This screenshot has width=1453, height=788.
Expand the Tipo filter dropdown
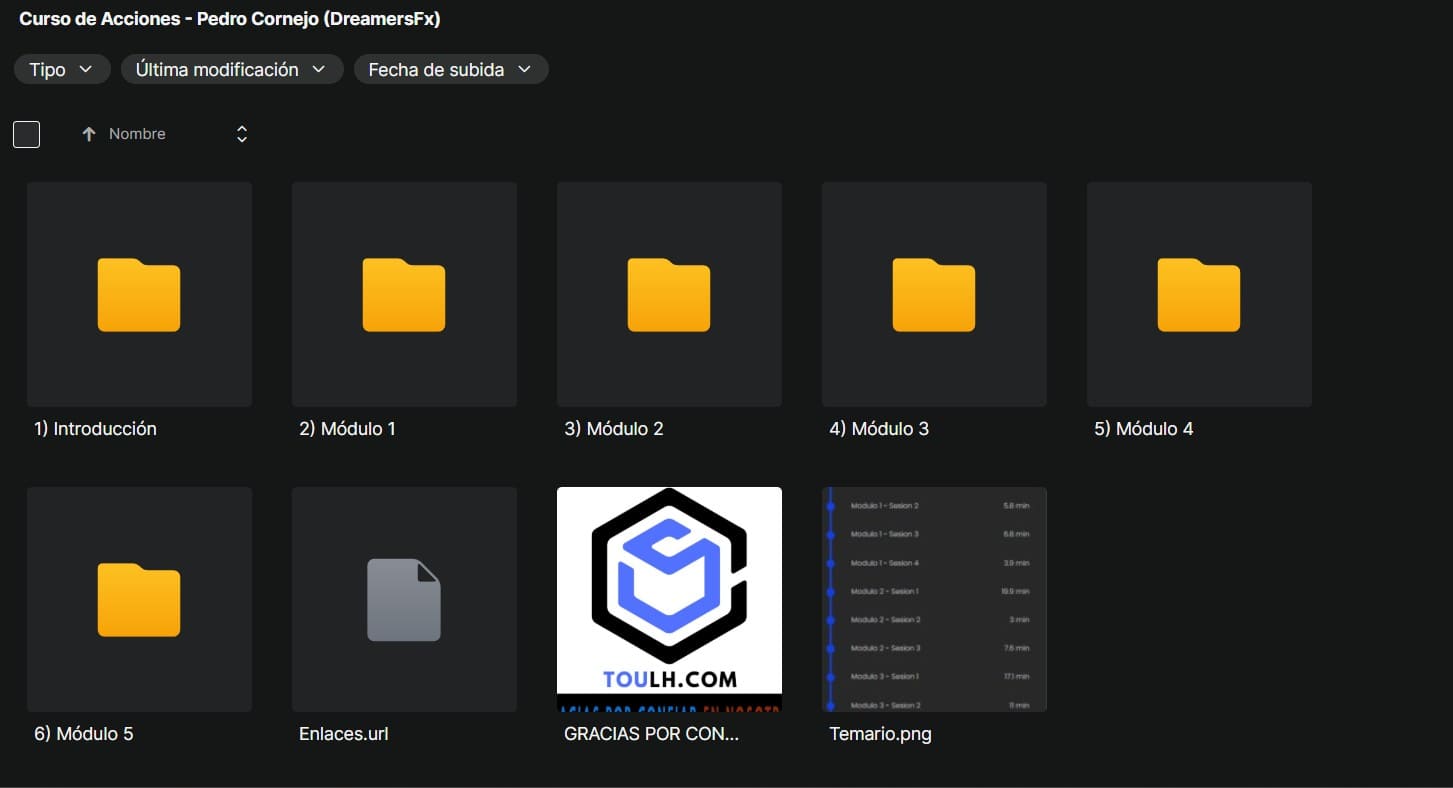61,69
